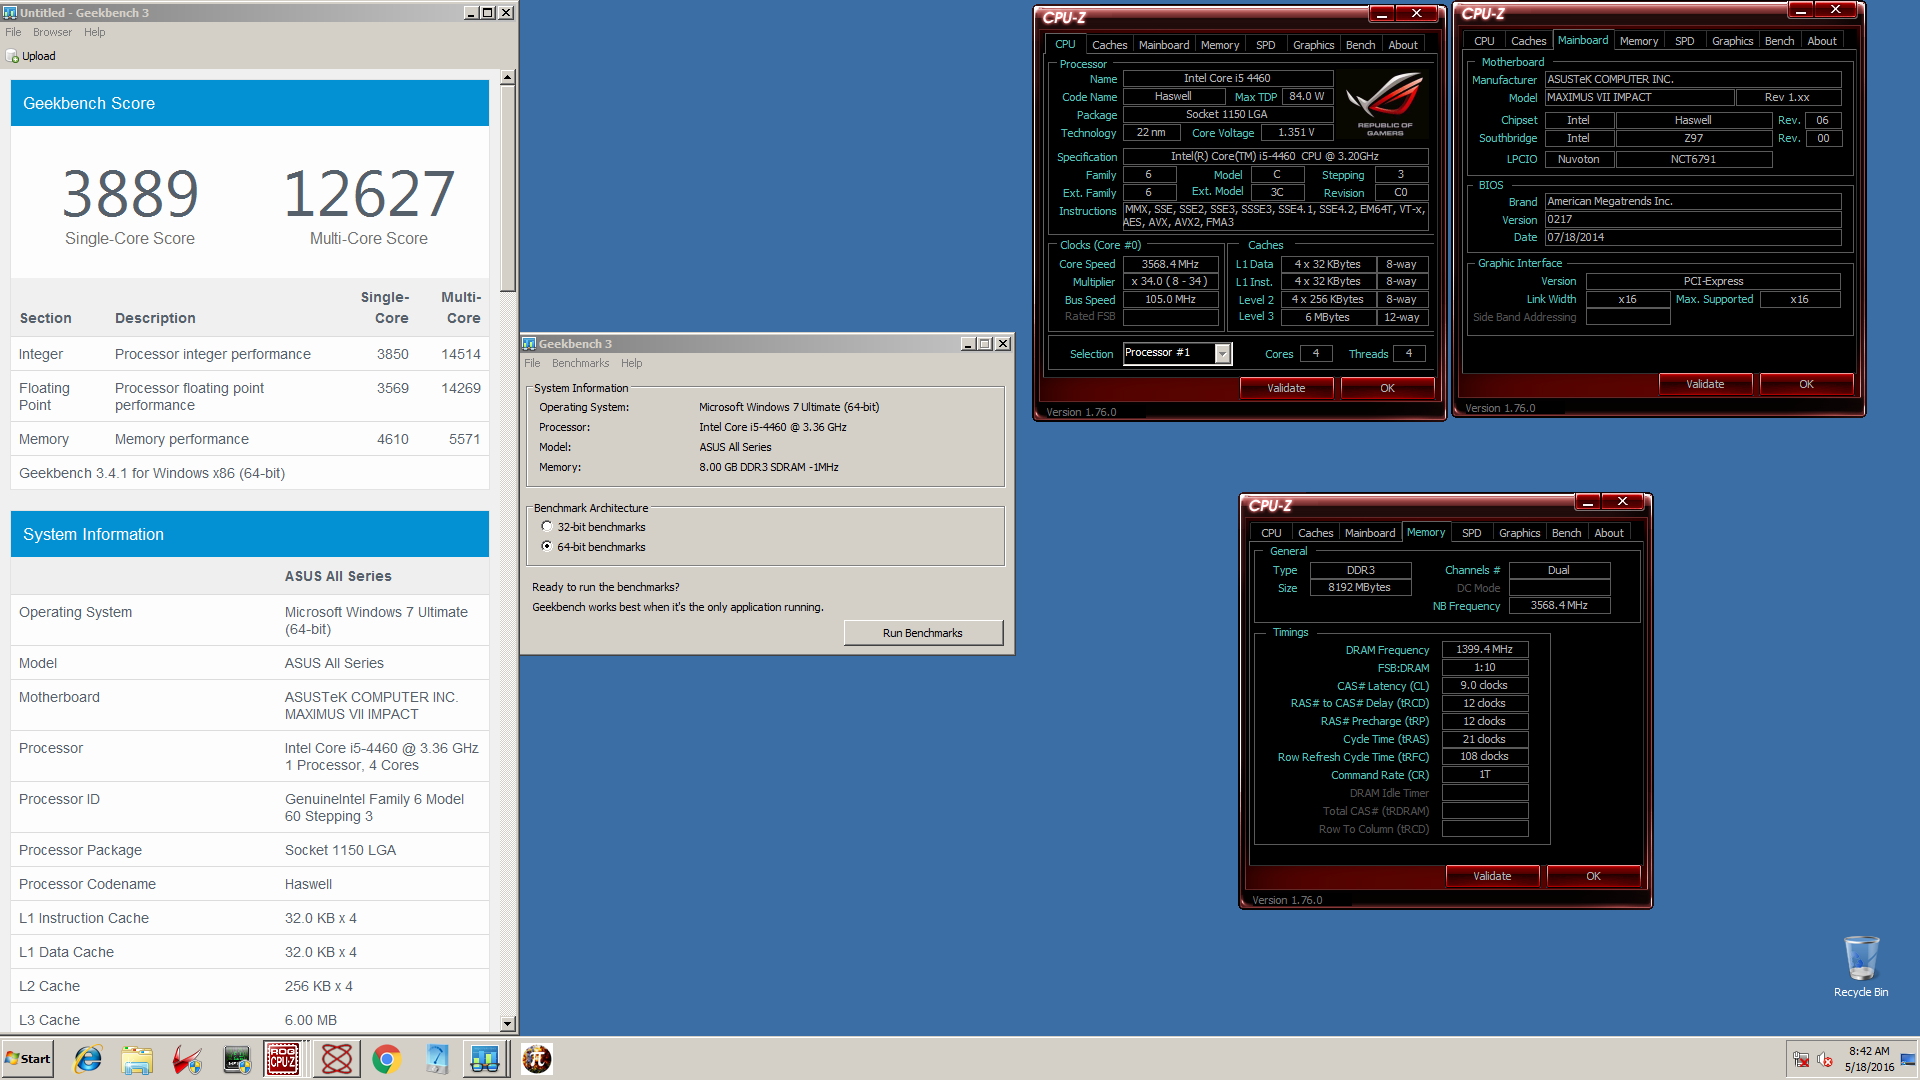Switch to Graphics tab in CPU-Z Mainboard window

[1732, 41]
